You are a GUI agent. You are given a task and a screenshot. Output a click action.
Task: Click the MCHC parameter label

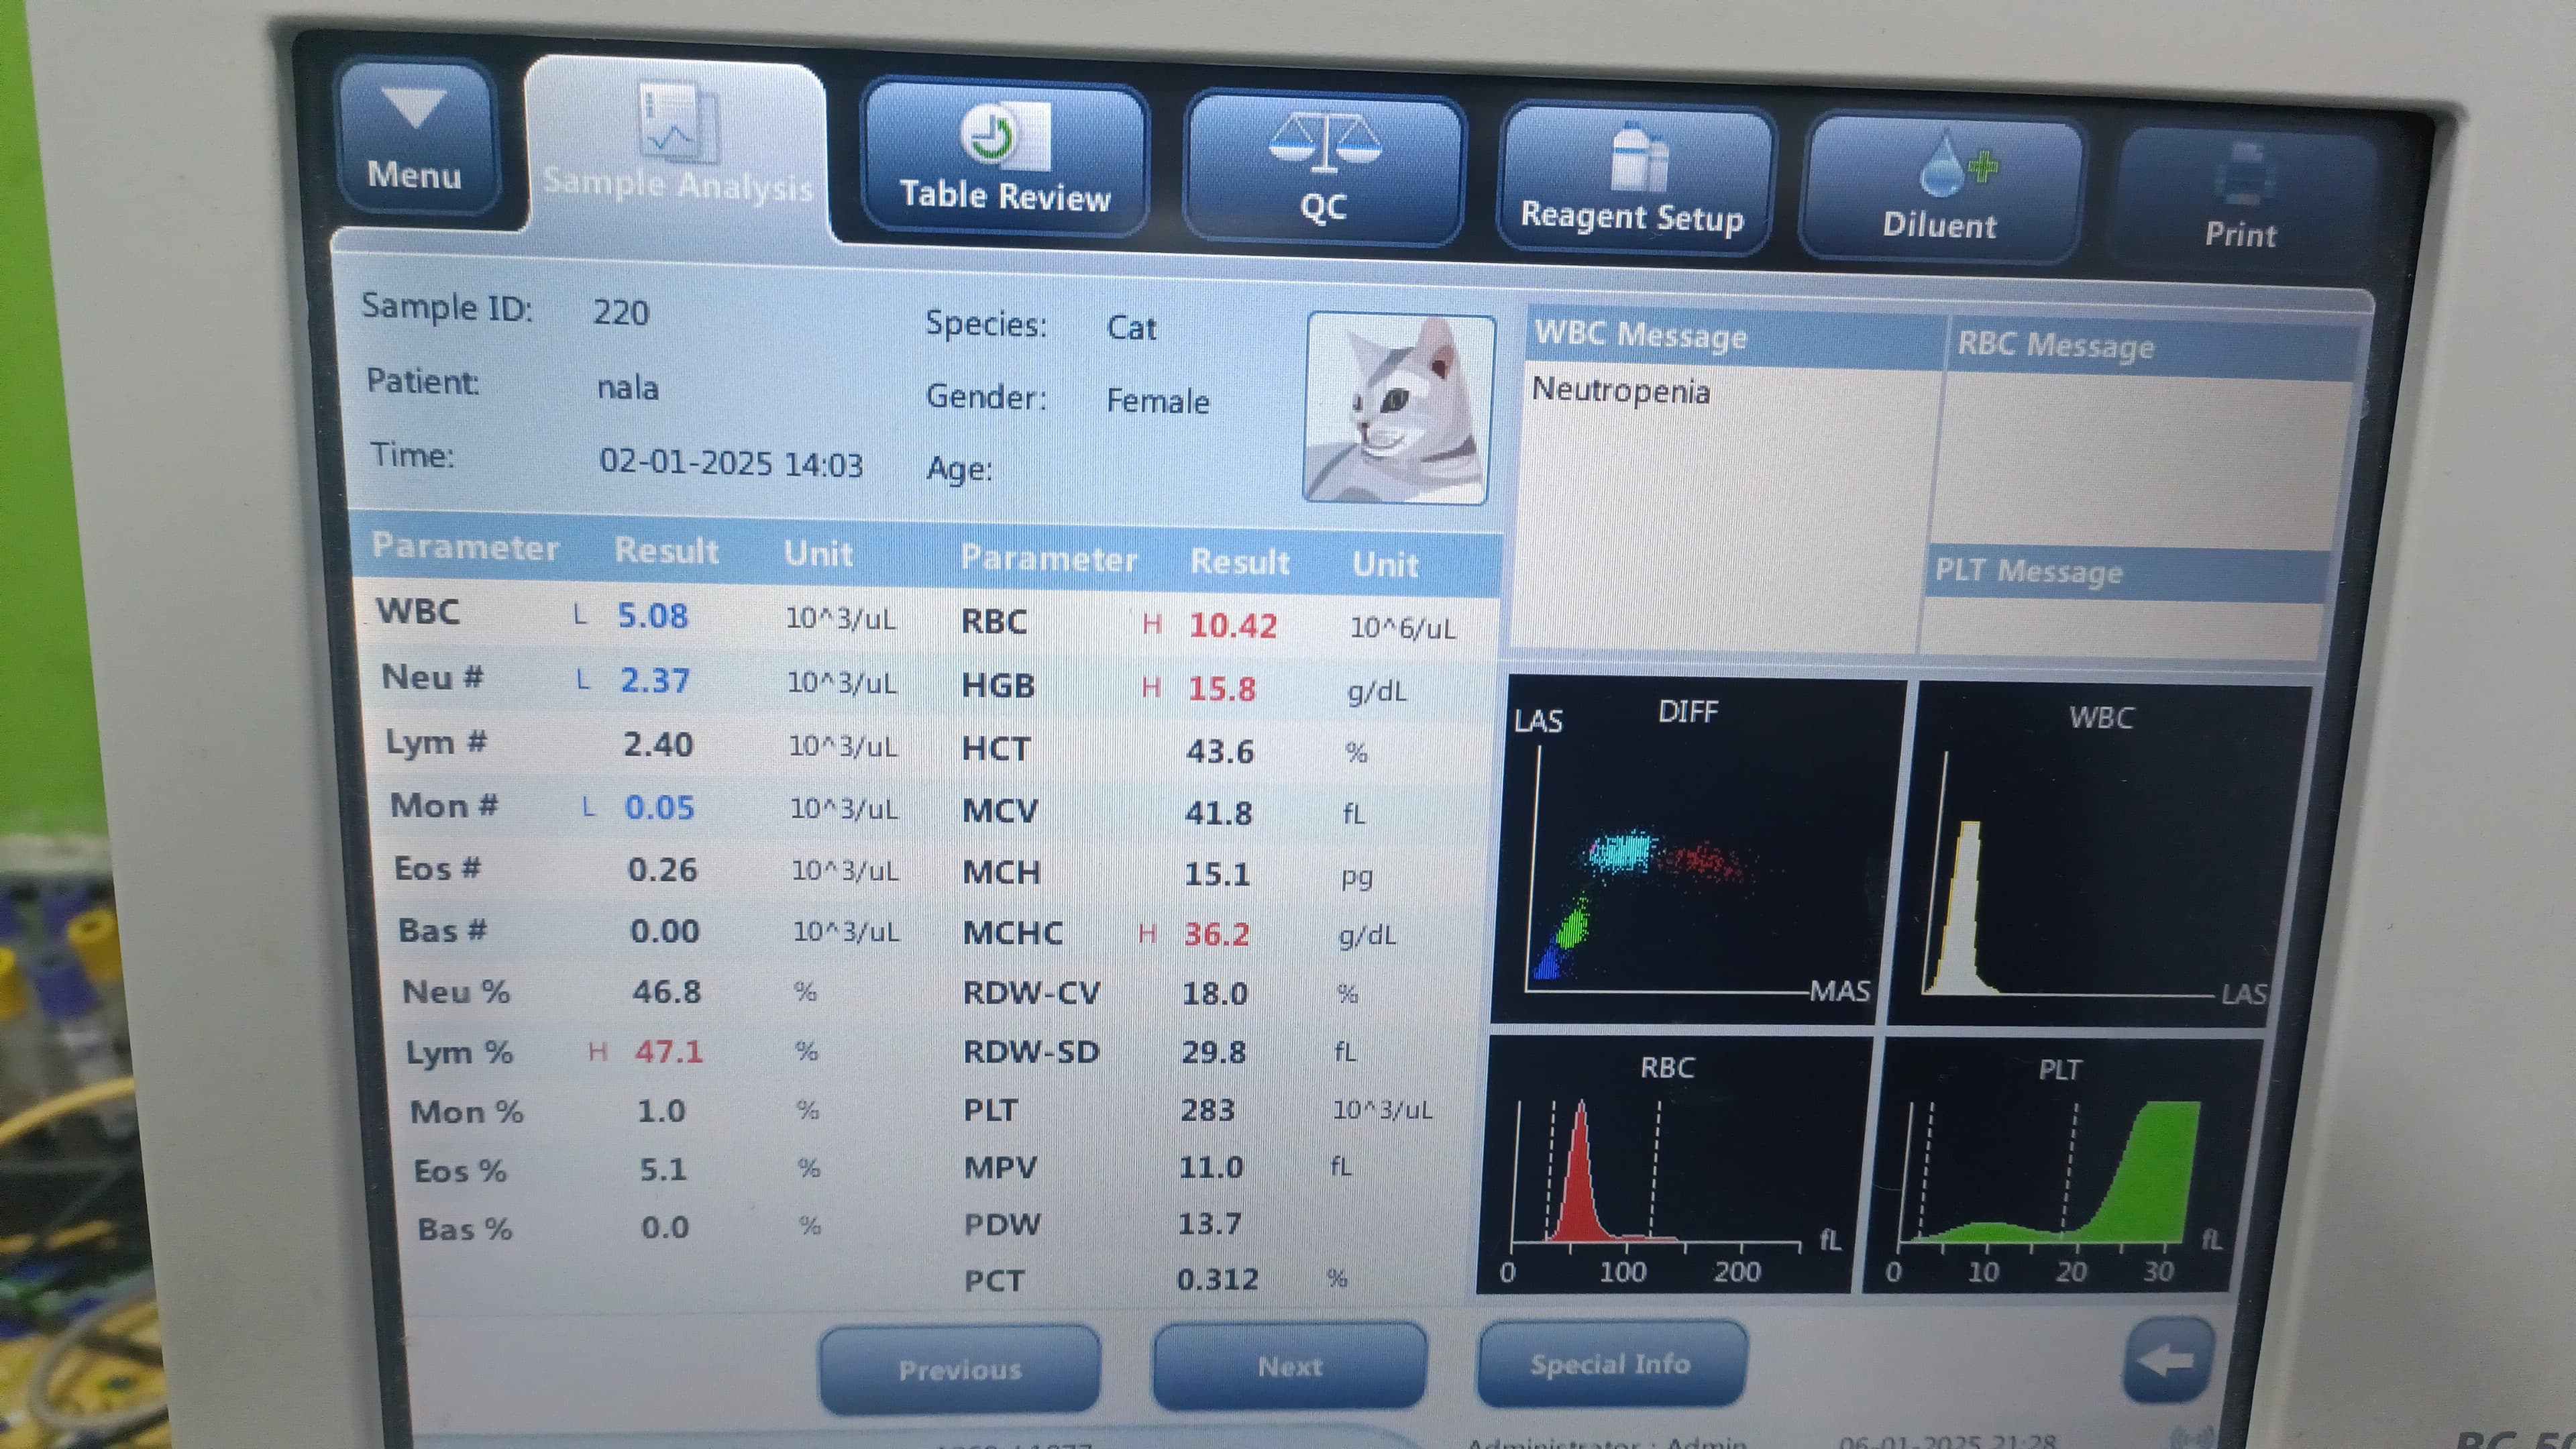[1012, 933]
